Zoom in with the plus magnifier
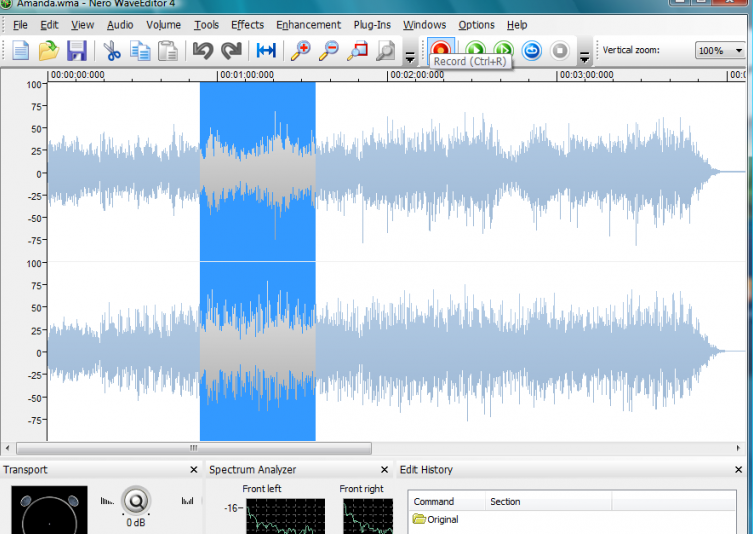 [301, 50]
